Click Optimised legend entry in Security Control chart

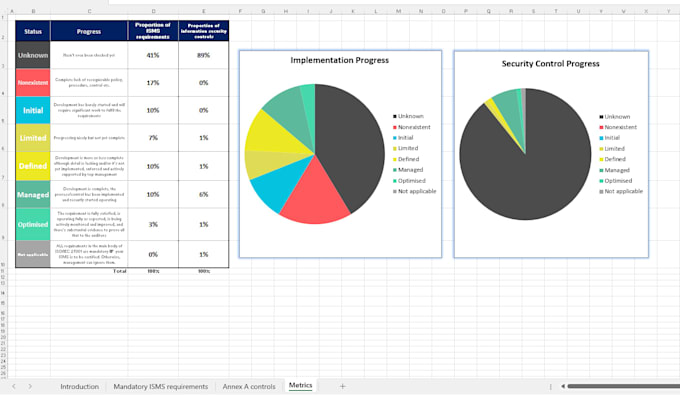[615, 181]
